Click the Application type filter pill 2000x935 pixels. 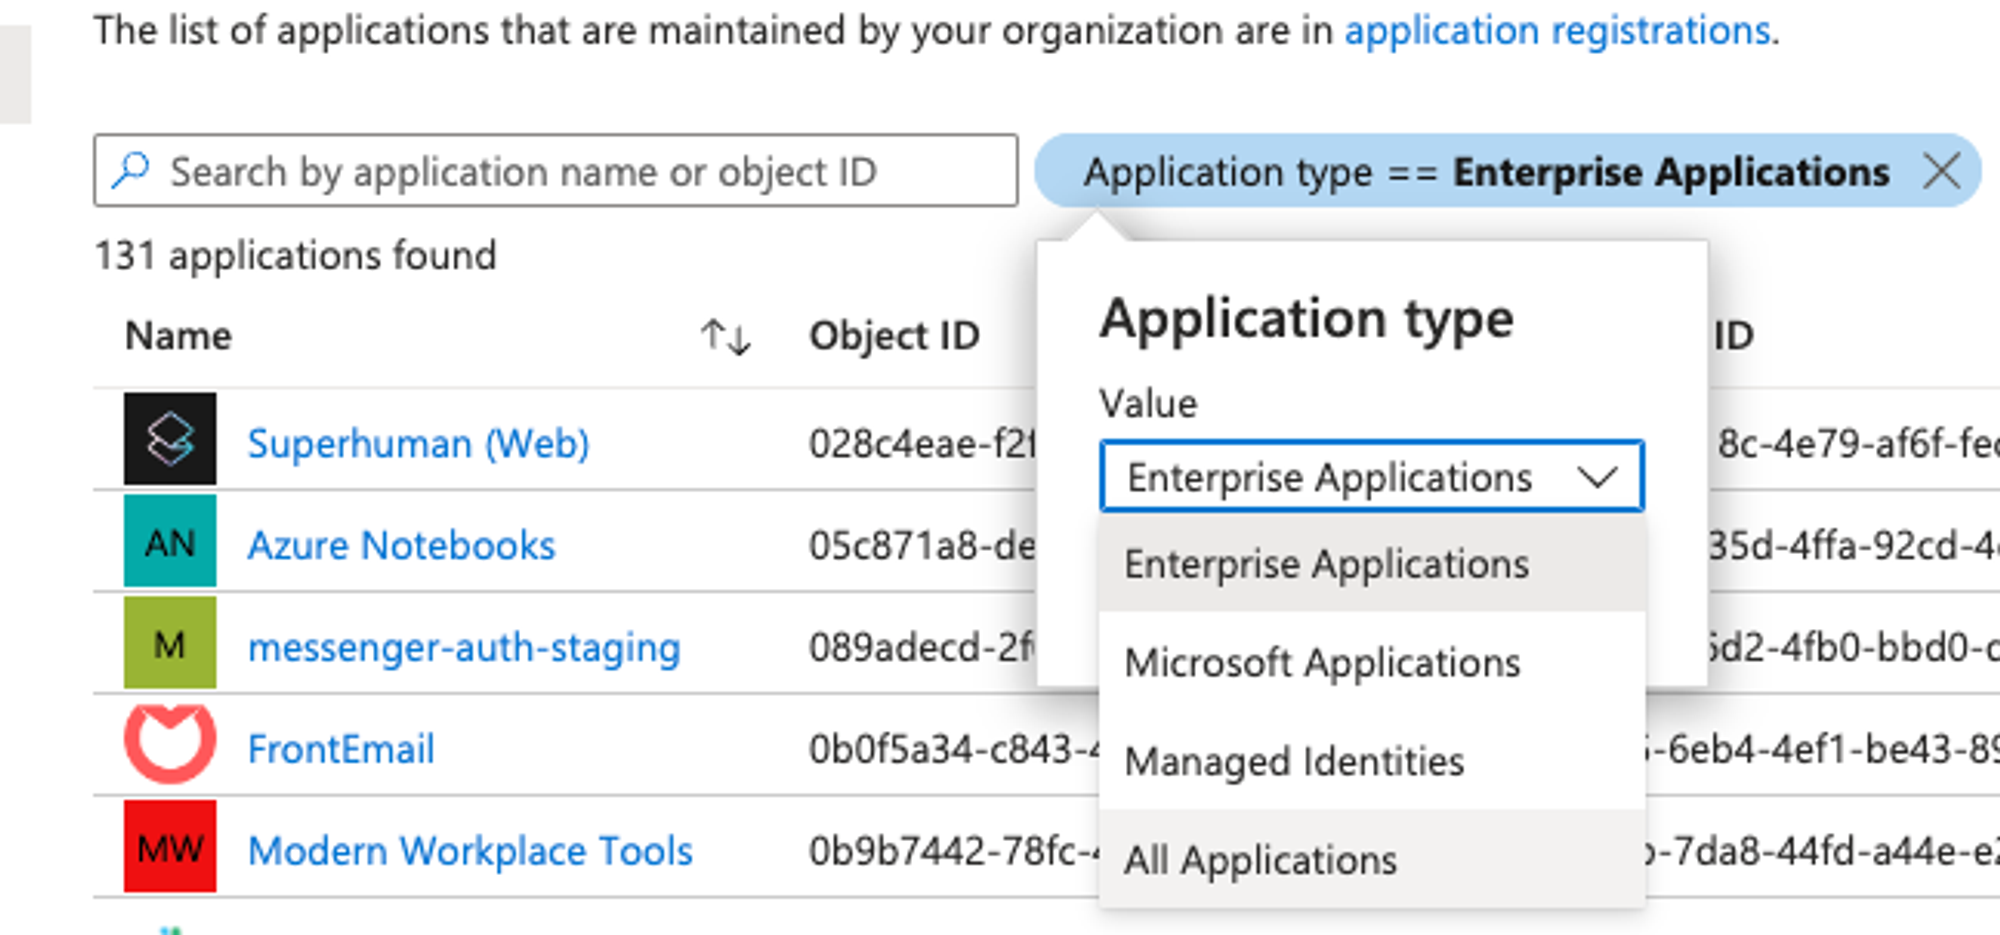click(x=1507, y=171)
